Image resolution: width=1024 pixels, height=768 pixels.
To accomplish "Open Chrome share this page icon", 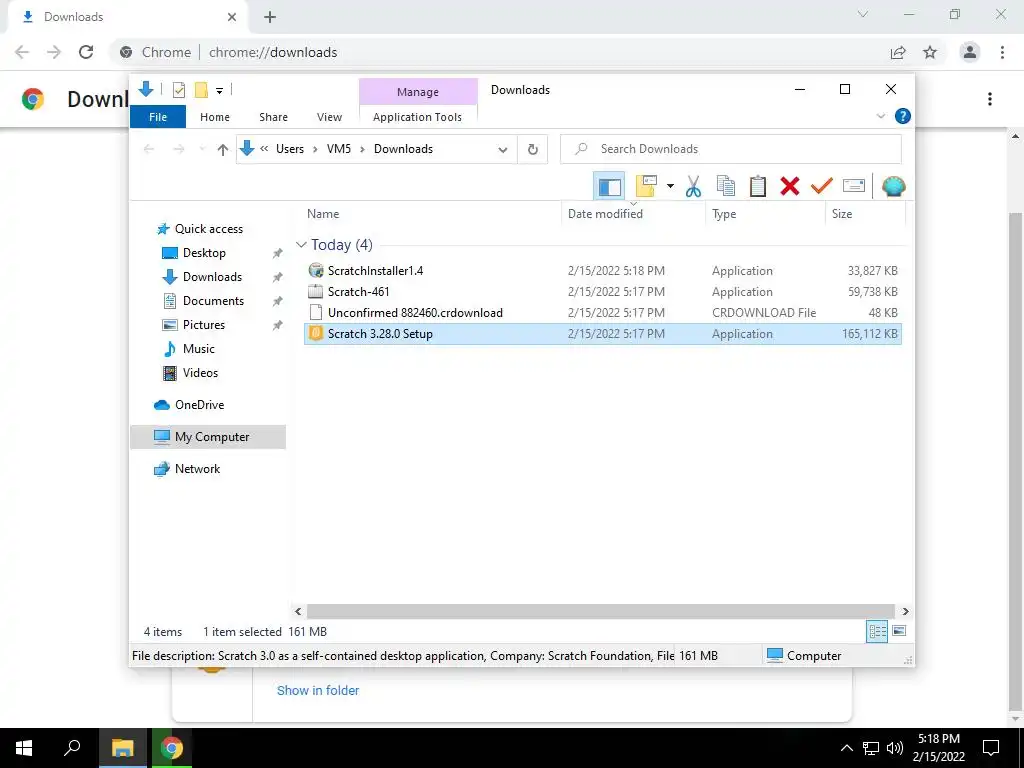I will click(899, 52).
